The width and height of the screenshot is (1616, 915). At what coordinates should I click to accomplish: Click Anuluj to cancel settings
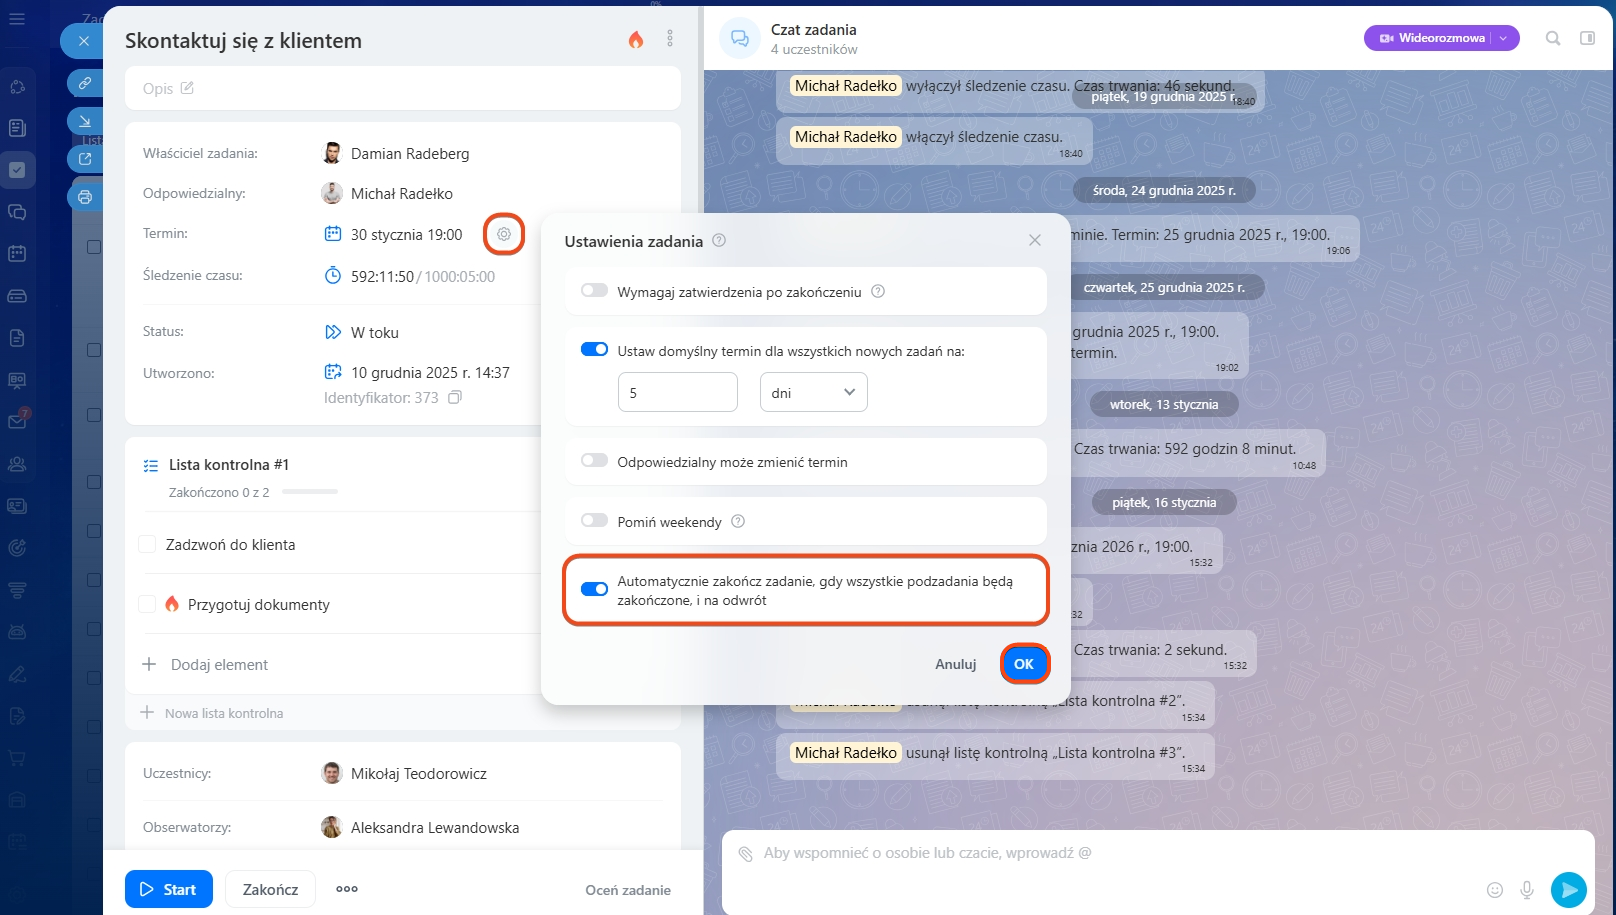955,664
